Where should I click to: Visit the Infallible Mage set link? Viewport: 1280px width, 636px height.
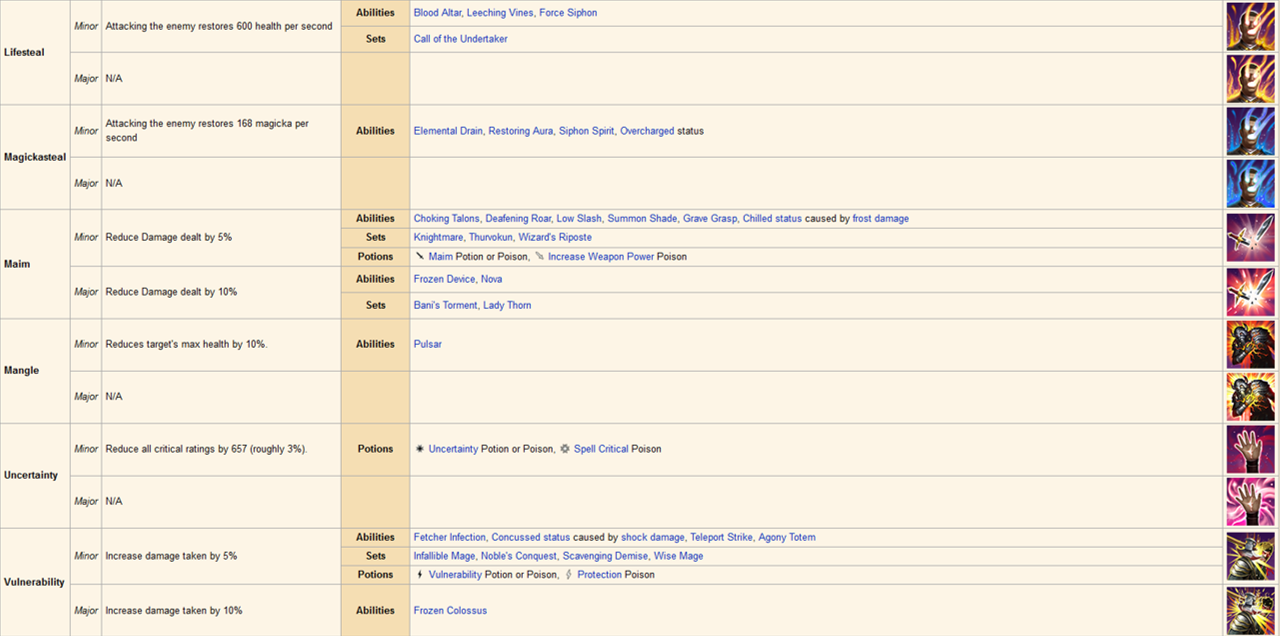tap(445, 556)
